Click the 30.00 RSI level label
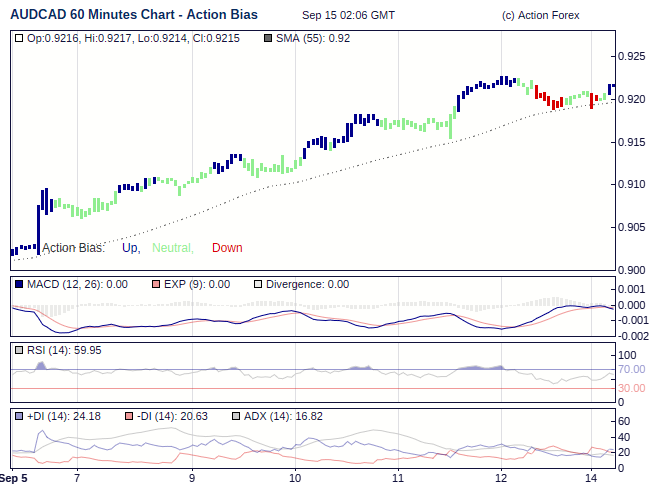The image size is (650, 489). [x=633, y=388]
